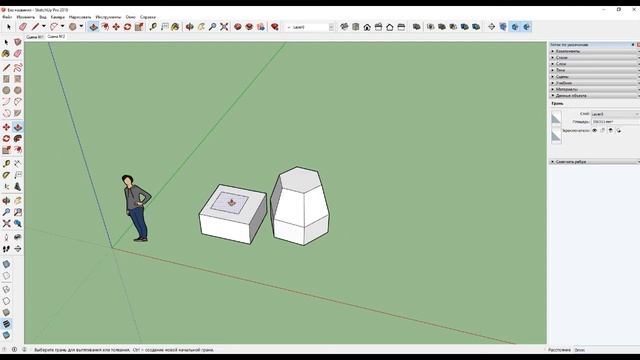Select the Offset tool in left toolbar
640x360 pixels.
[x=18, y=150]
